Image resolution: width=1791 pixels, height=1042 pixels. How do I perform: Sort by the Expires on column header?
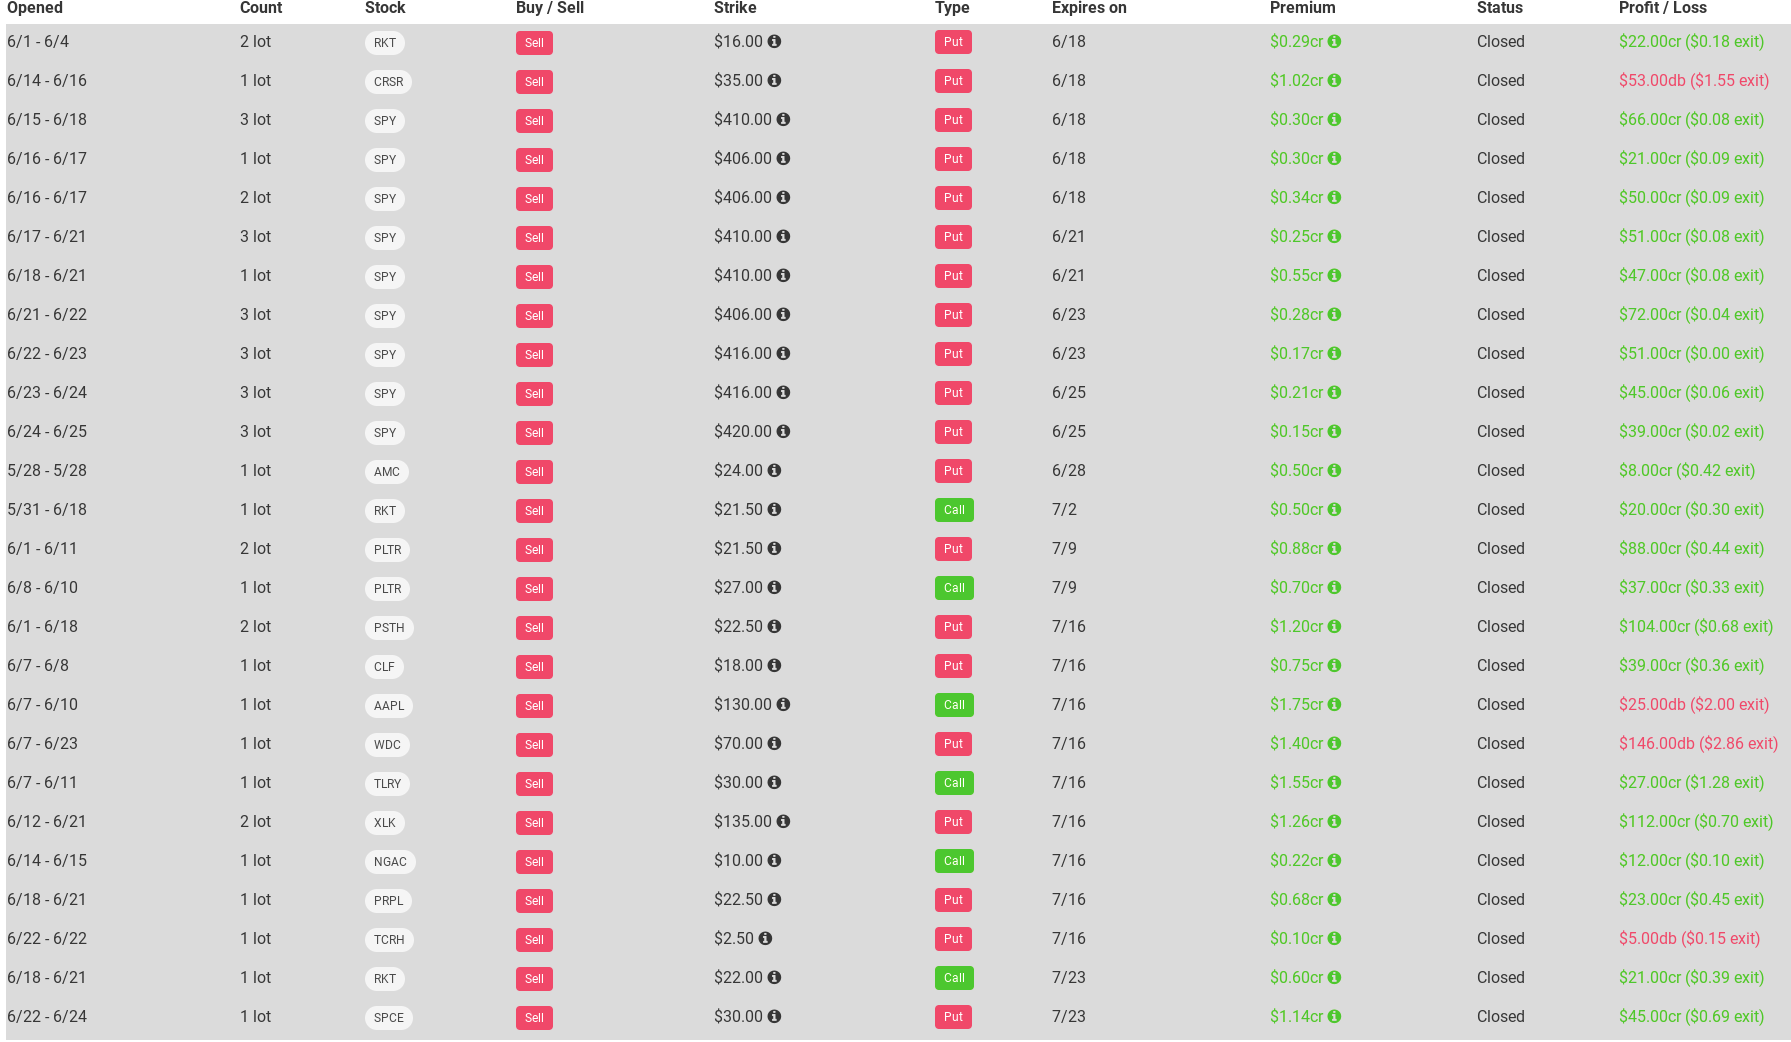[x=1089, y=8]
